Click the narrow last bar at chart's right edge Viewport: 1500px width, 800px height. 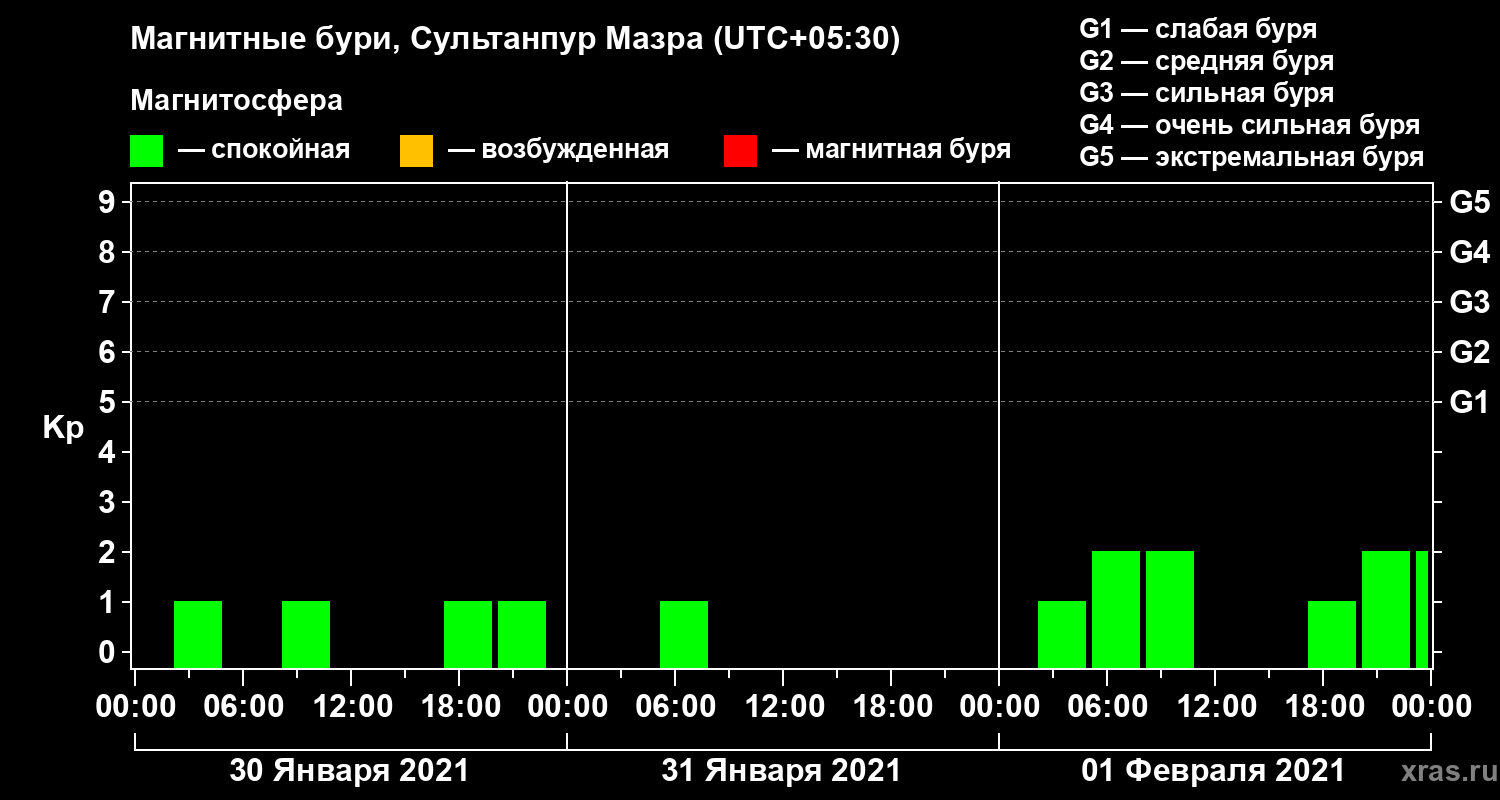[1422, 609]
